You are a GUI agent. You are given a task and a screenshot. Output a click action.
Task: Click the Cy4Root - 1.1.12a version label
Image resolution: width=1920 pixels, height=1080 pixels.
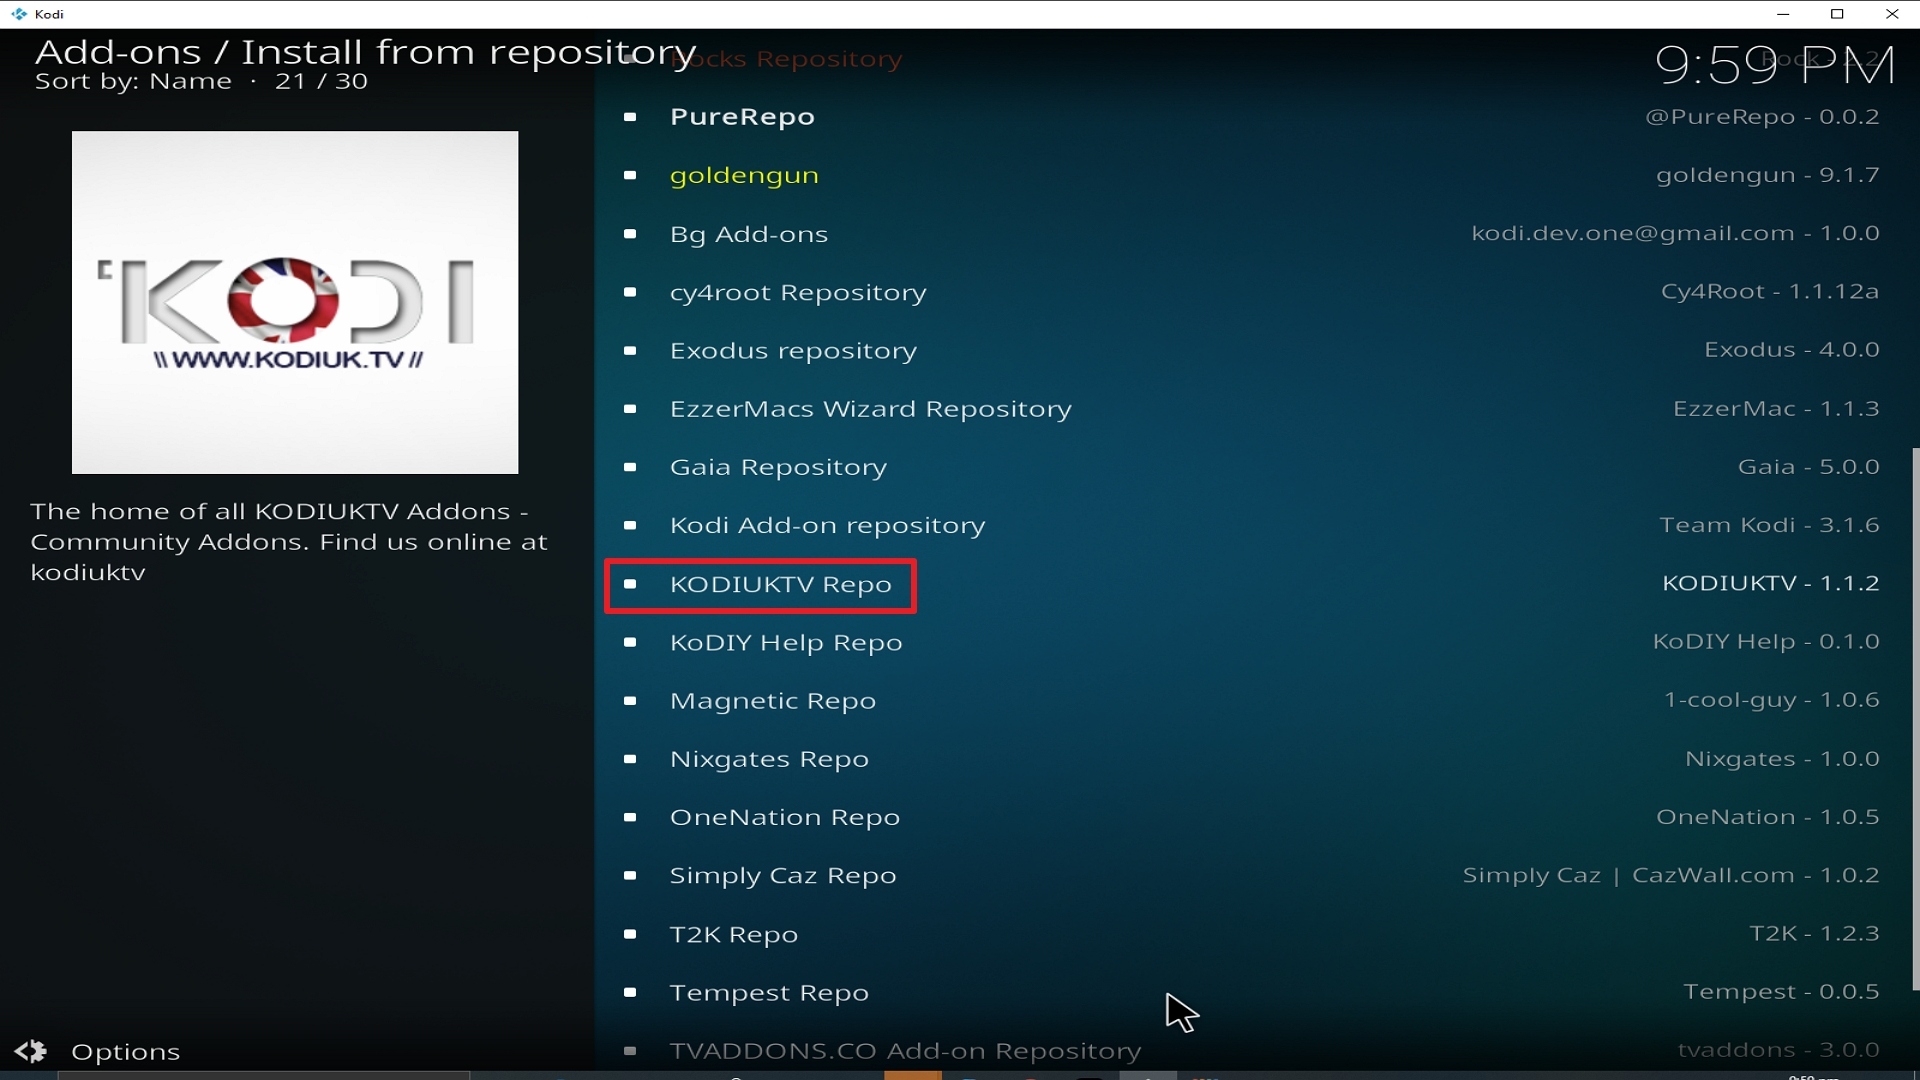click(1770, 292)
